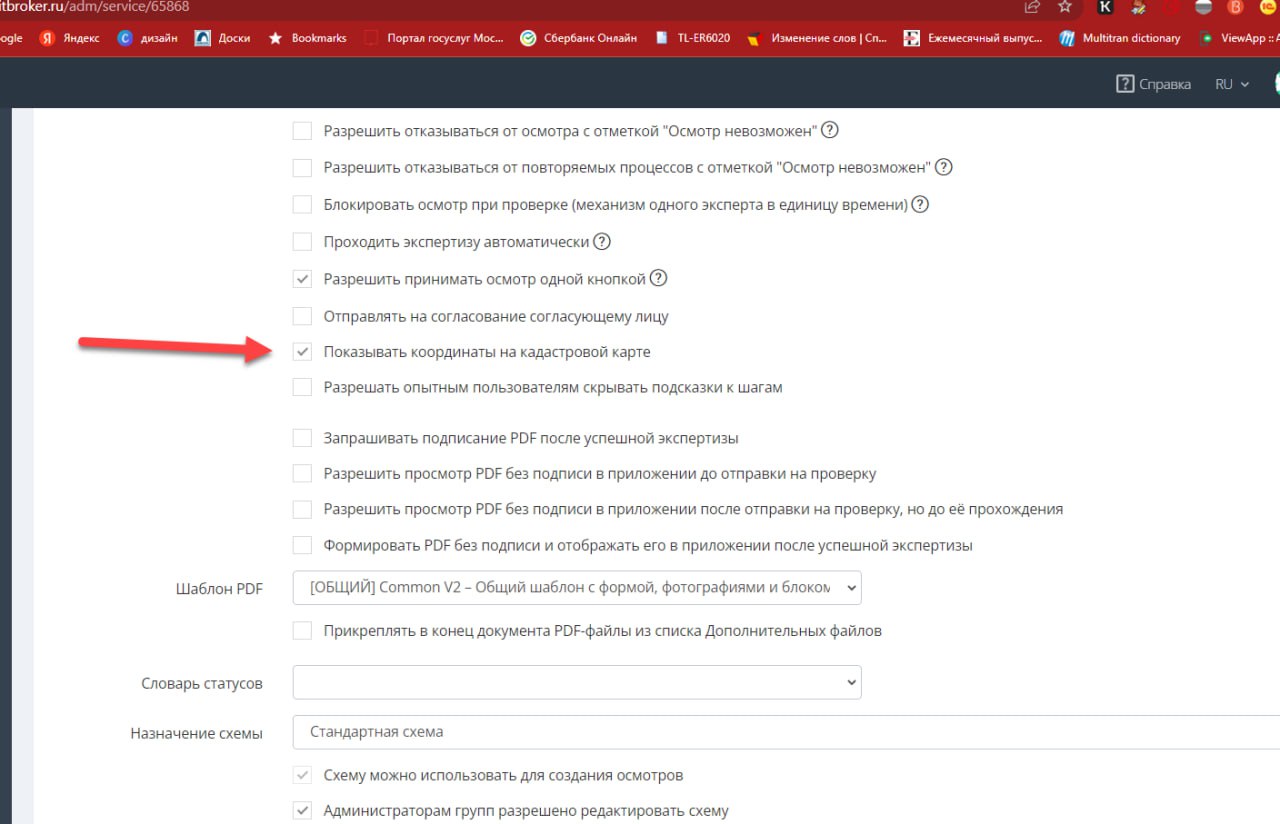Open the yellow 1C browser extension
Viewport: 1280px width, 824px height.
point(1268,7)
